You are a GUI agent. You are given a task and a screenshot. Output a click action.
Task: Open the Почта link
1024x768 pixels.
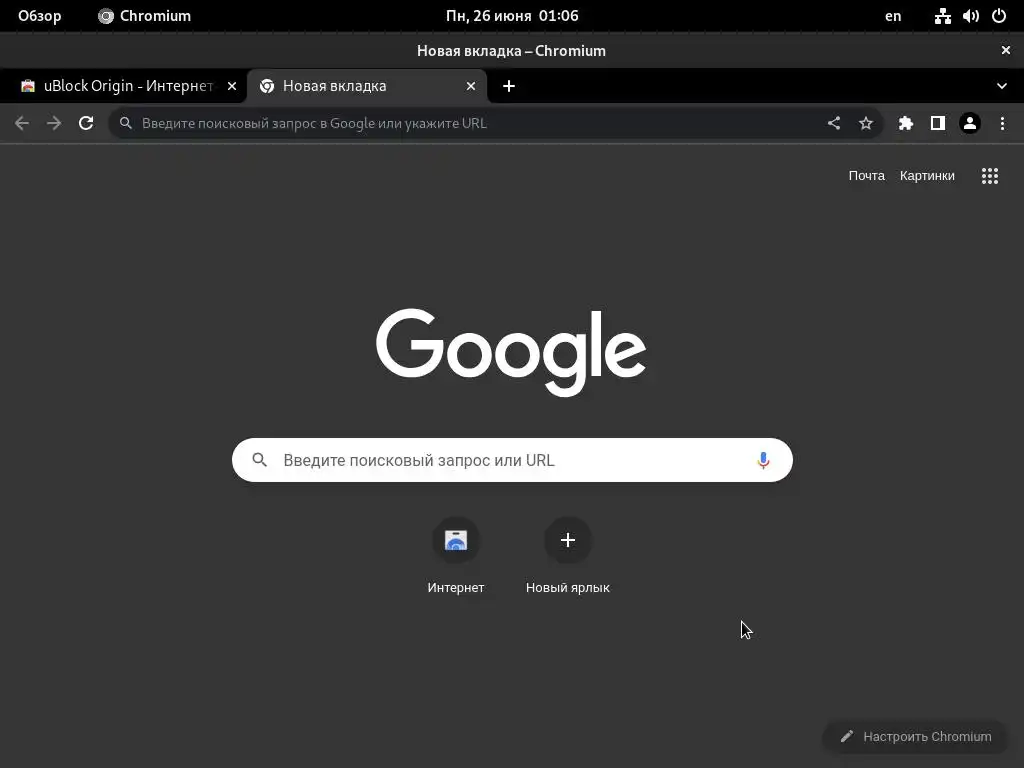tap(867, 176)
